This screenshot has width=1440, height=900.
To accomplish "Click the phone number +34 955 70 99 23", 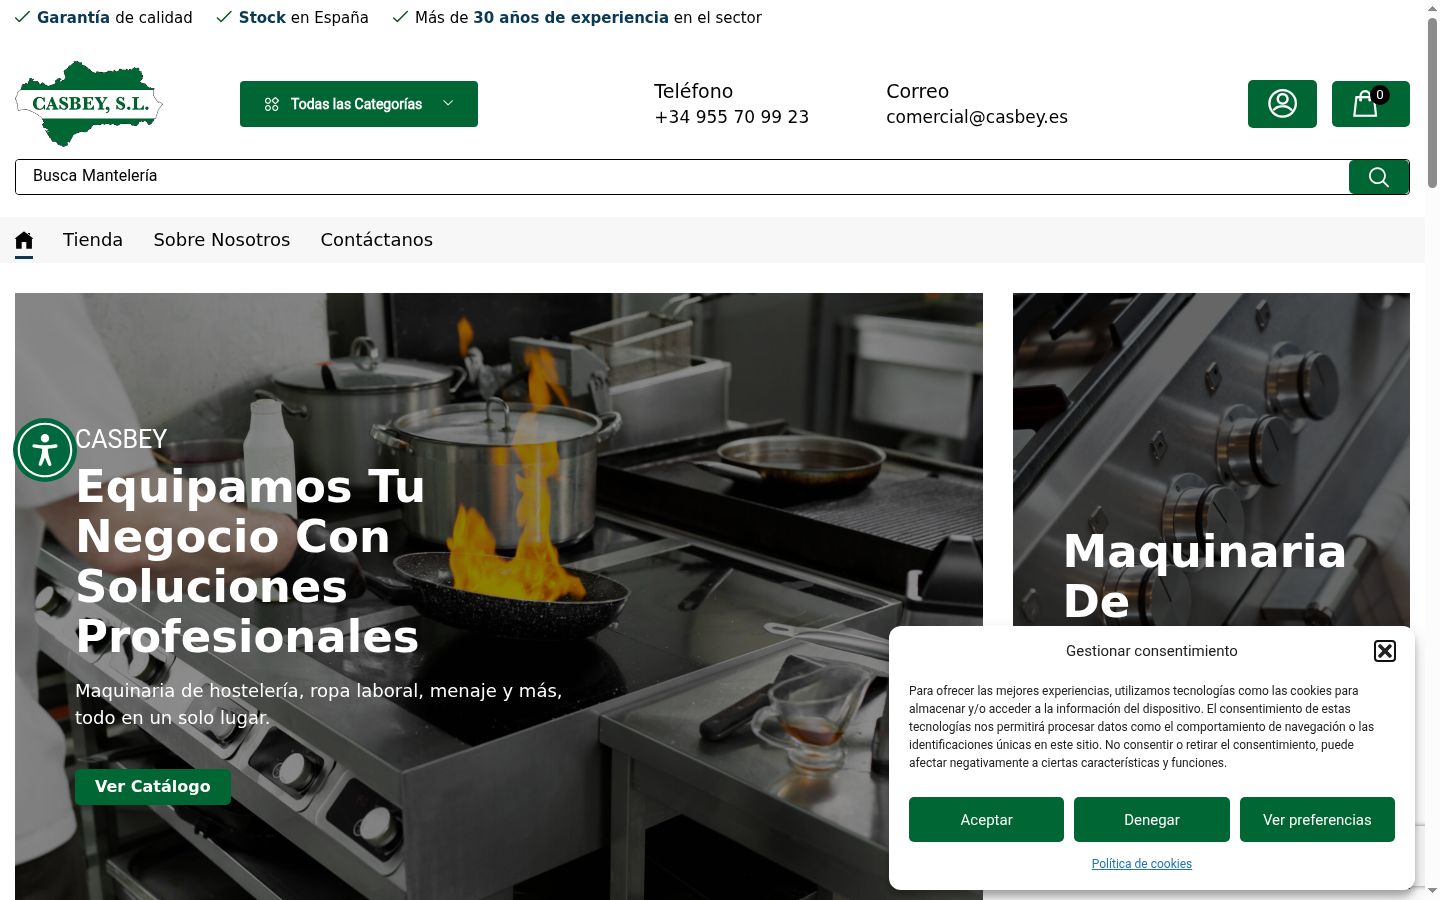I will click(732, 117).
